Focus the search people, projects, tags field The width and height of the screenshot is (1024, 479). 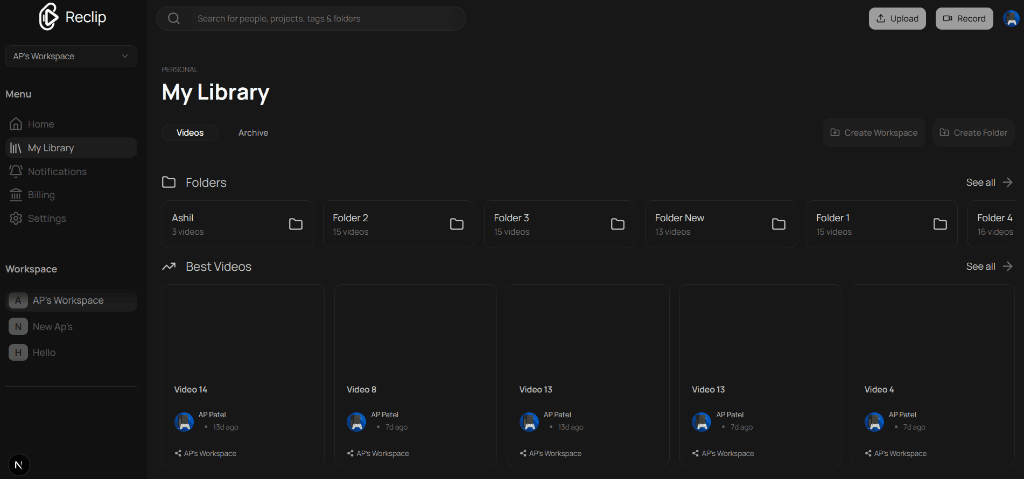pos(311,18)
